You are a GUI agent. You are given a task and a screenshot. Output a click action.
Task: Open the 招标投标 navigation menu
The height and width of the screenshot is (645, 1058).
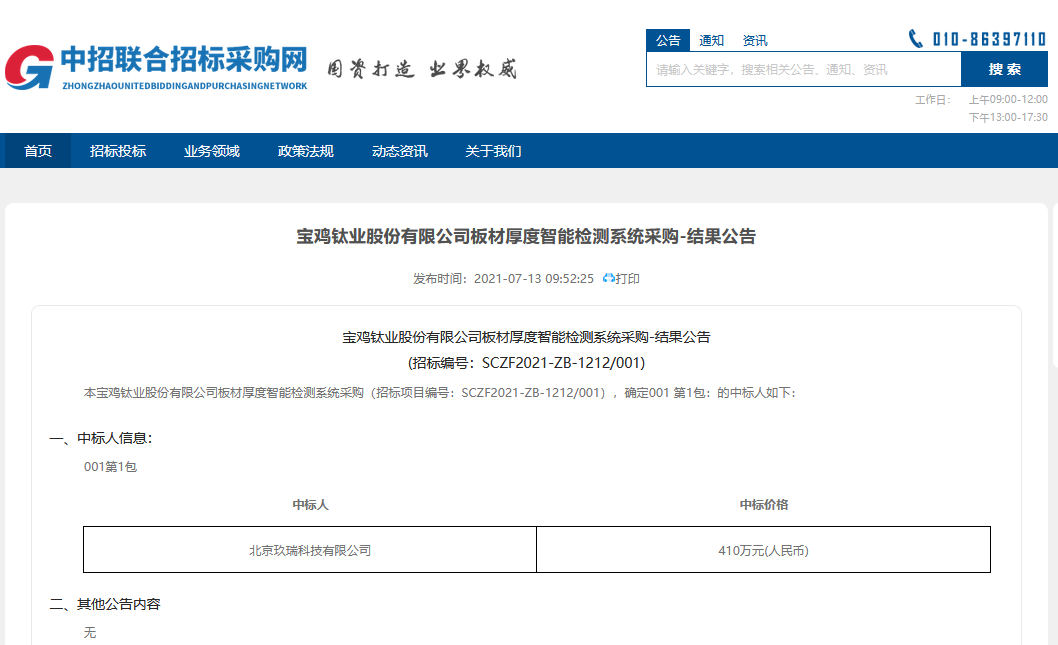(118, 151)
